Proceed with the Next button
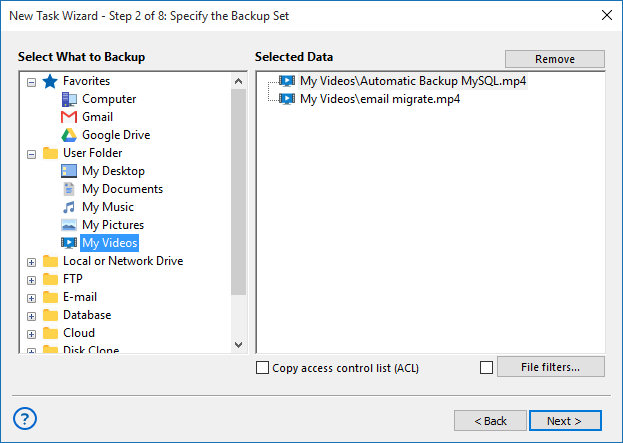The image size is (623, 443). point(565,421)
